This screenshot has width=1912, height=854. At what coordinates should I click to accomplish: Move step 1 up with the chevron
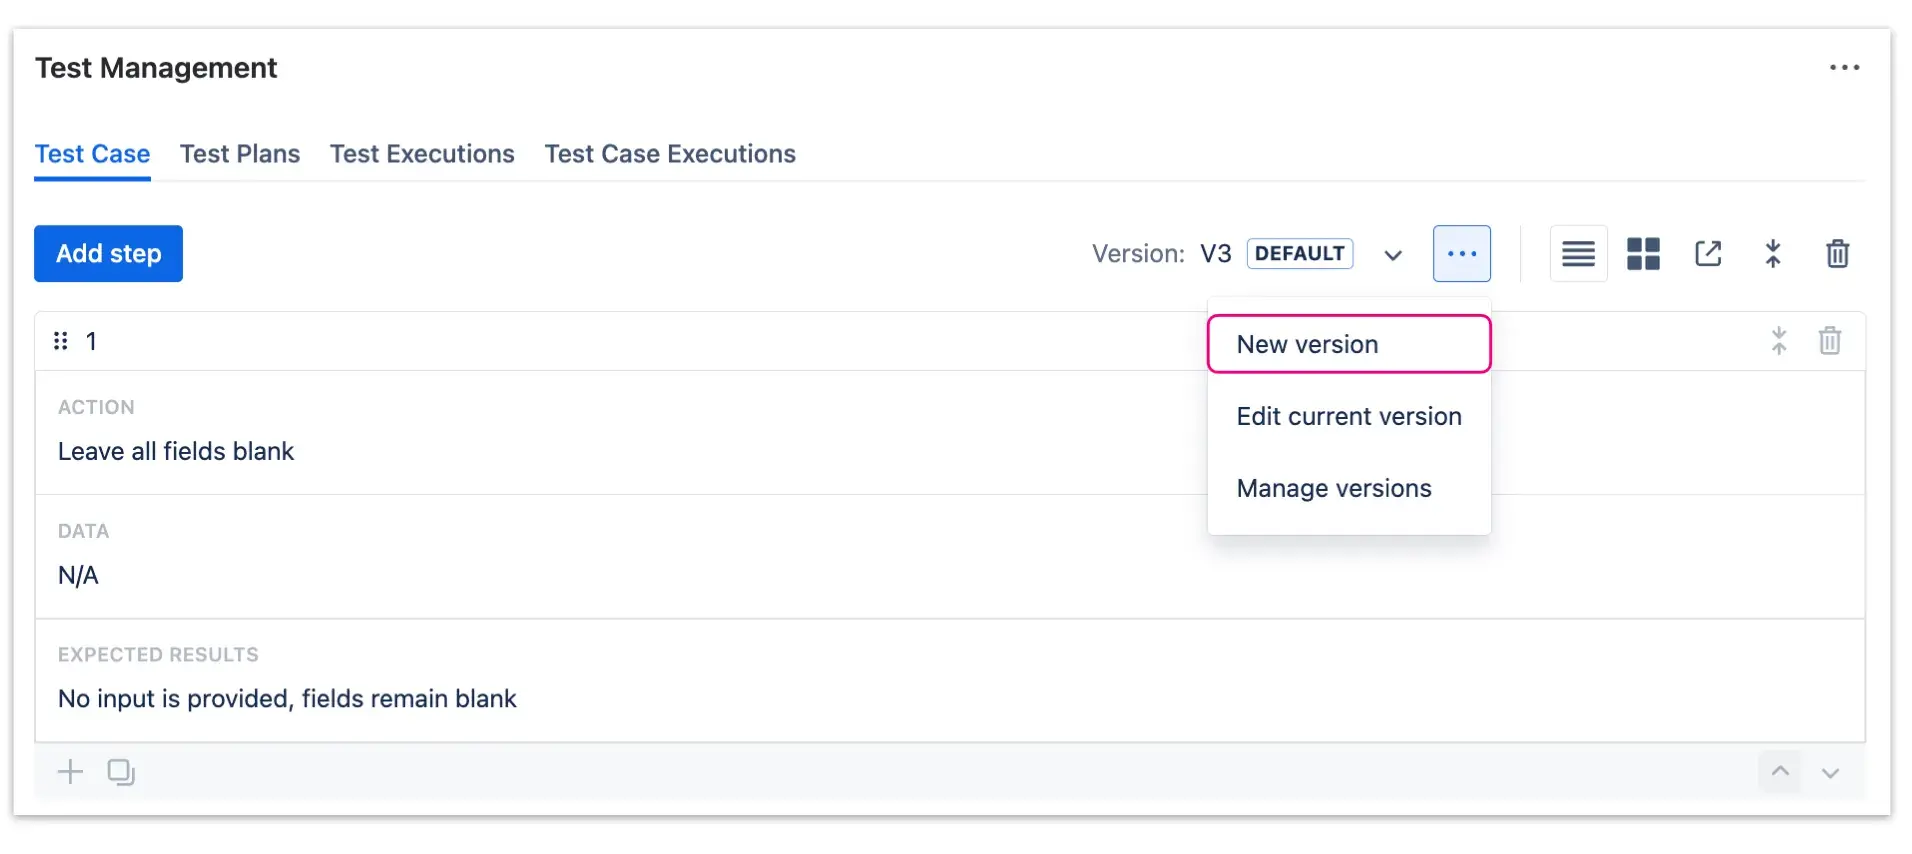(1779, 772)
